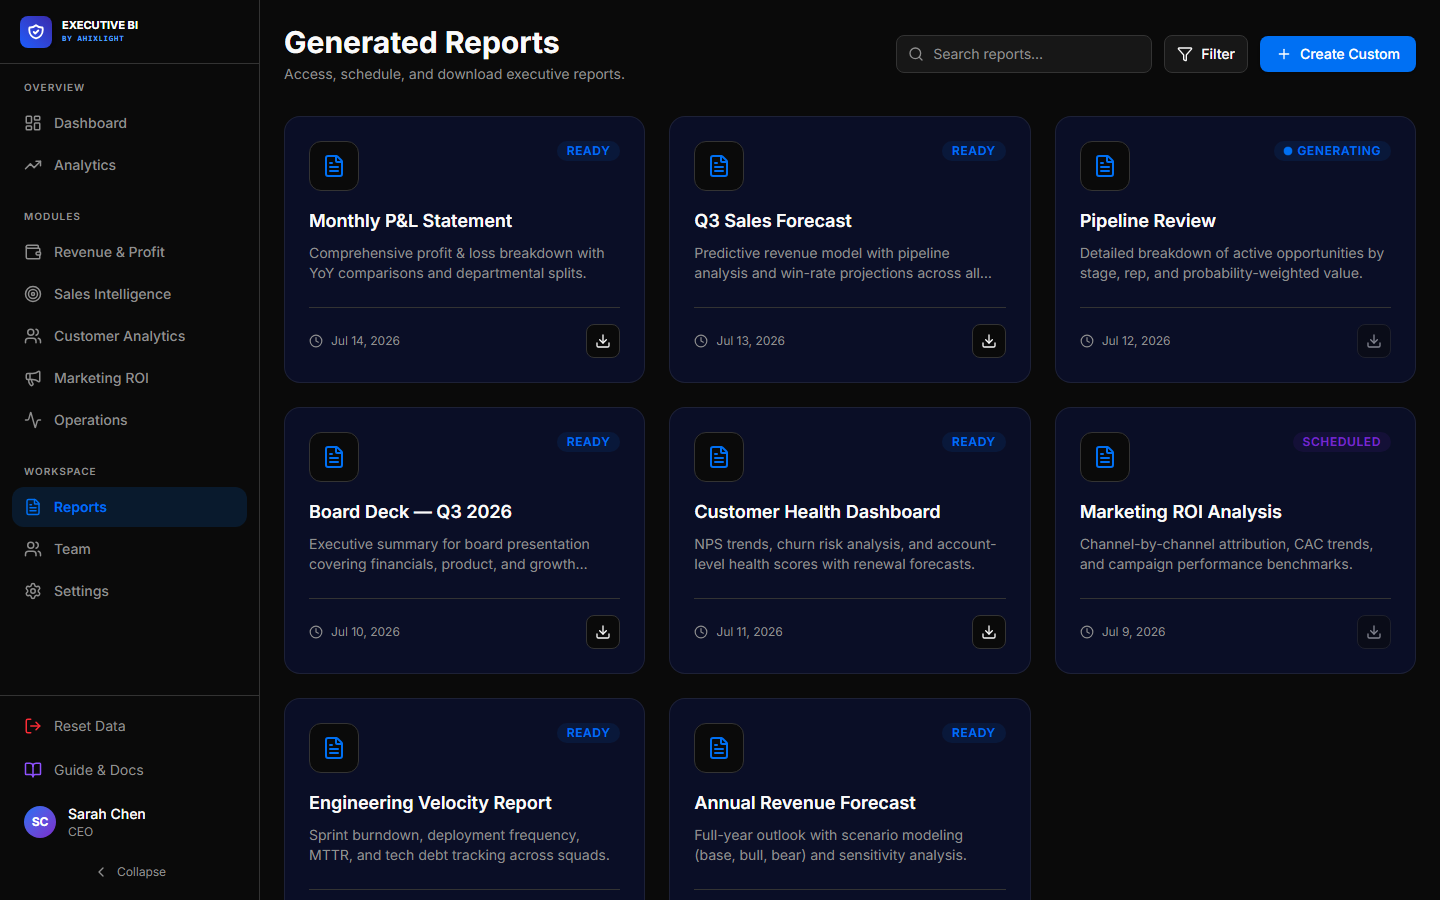Click the Sarah Chen user name
1440x900 pixels.
[107, 814]
